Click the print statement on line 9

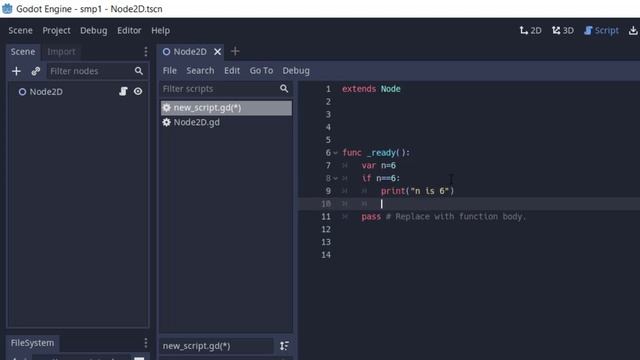point(417,191)
